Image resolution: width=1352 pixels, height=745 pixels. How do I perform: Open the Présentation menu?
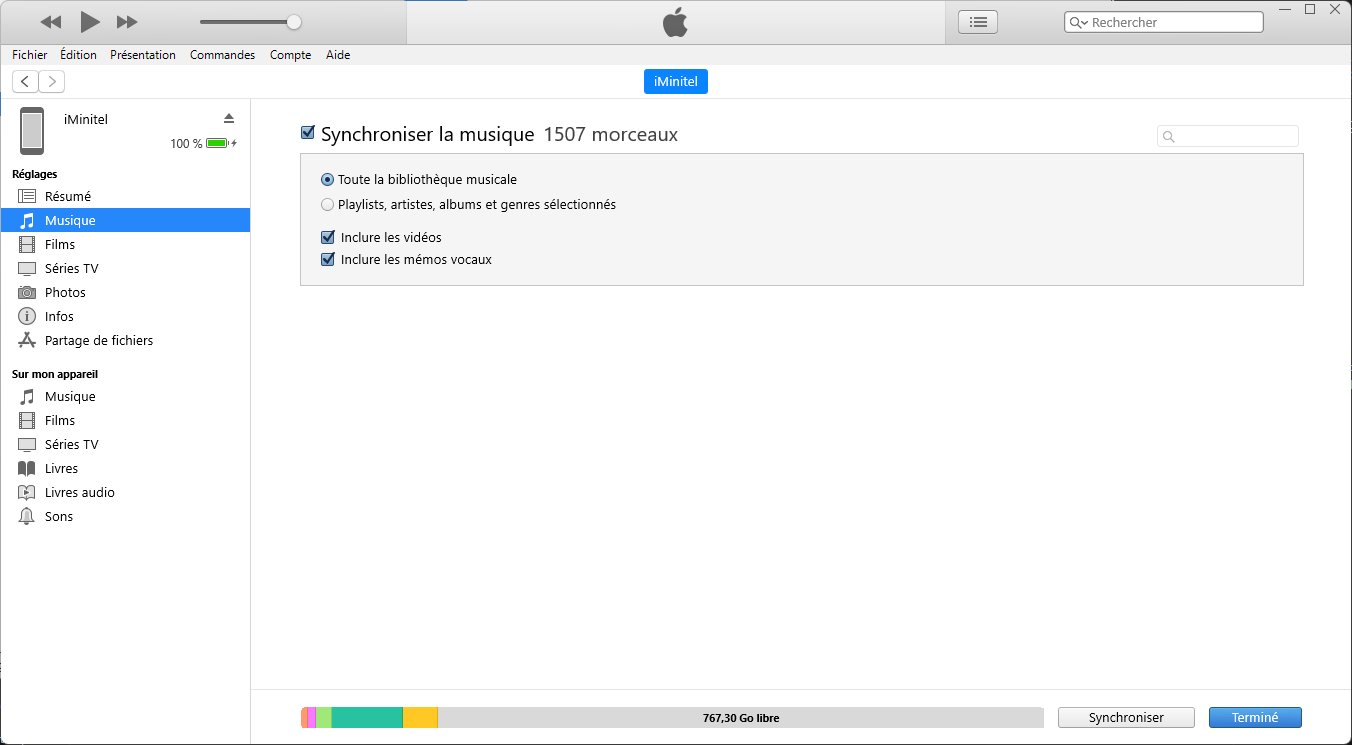click(143, 55)
